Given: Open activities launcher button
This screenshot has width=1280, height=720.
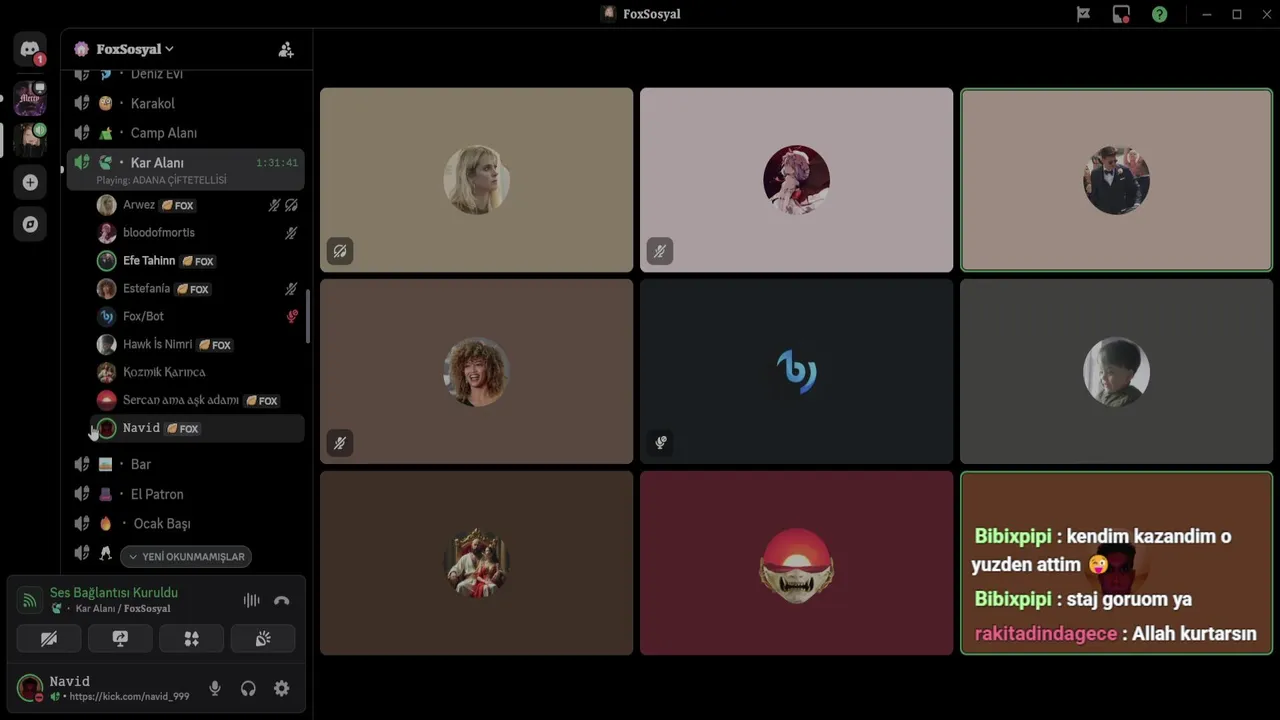Looking at the screenshot, I should click(x=191, y=638).
